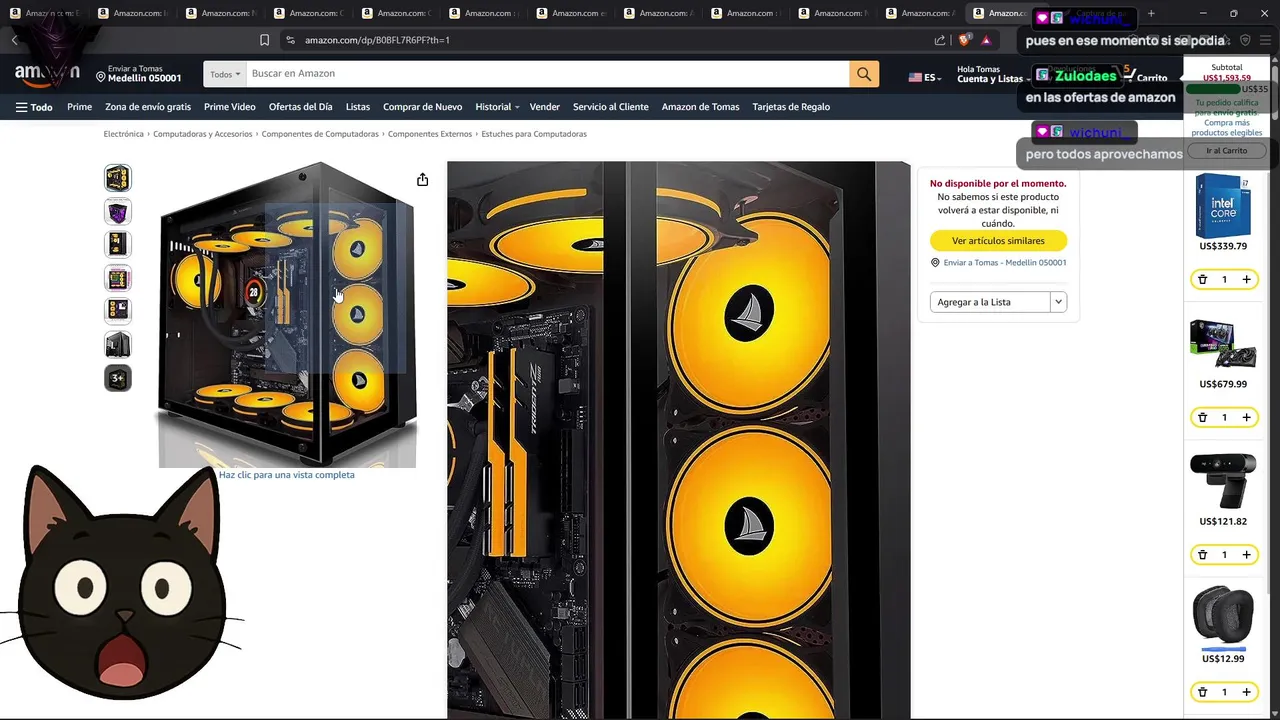This screenshot has width=1280, height=720.
Task: Remove the US$12.99 ear pads item
Action: coord(1202,692)
